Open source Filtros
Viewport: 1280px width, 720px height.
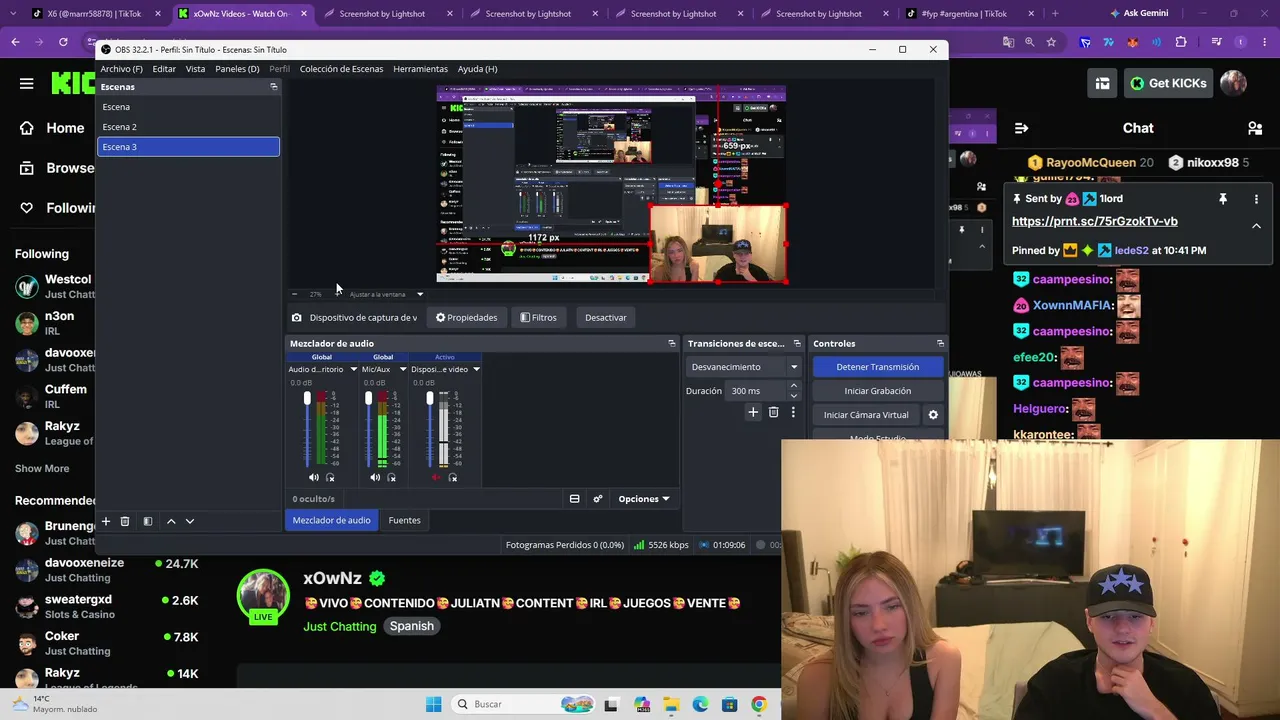click(x=538, y=318)
